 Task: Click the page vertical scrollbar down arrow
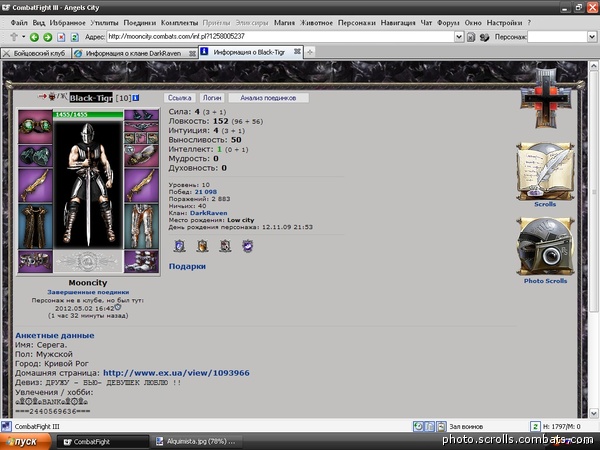point(593,413)
